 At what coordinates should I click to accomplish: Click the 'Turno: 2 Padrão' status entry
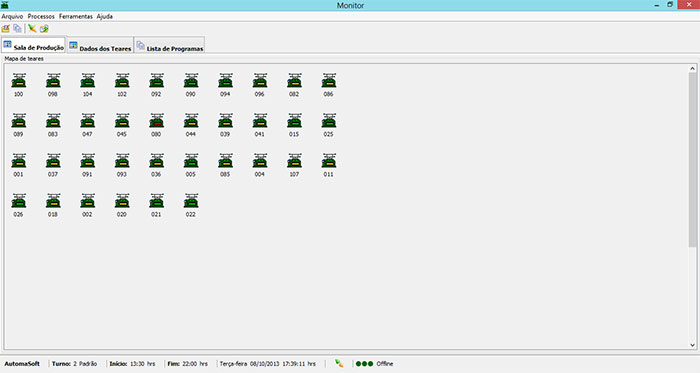click(x=75, y=364)
